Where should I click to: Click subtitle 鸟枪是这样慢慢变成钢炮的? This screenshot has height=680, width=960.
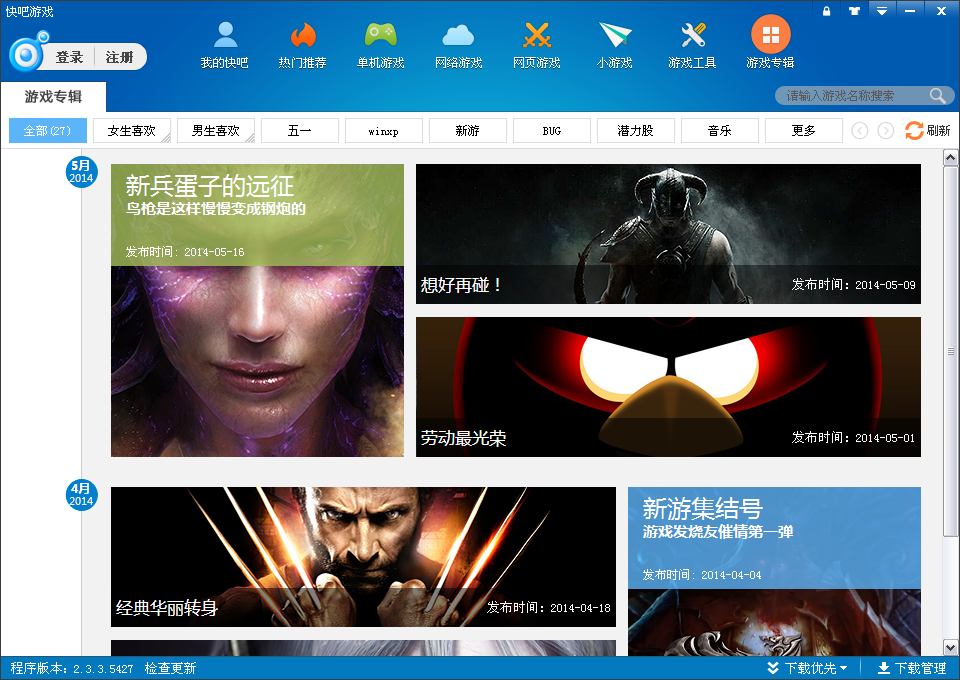pyautogui.click(x=216, y=209)
